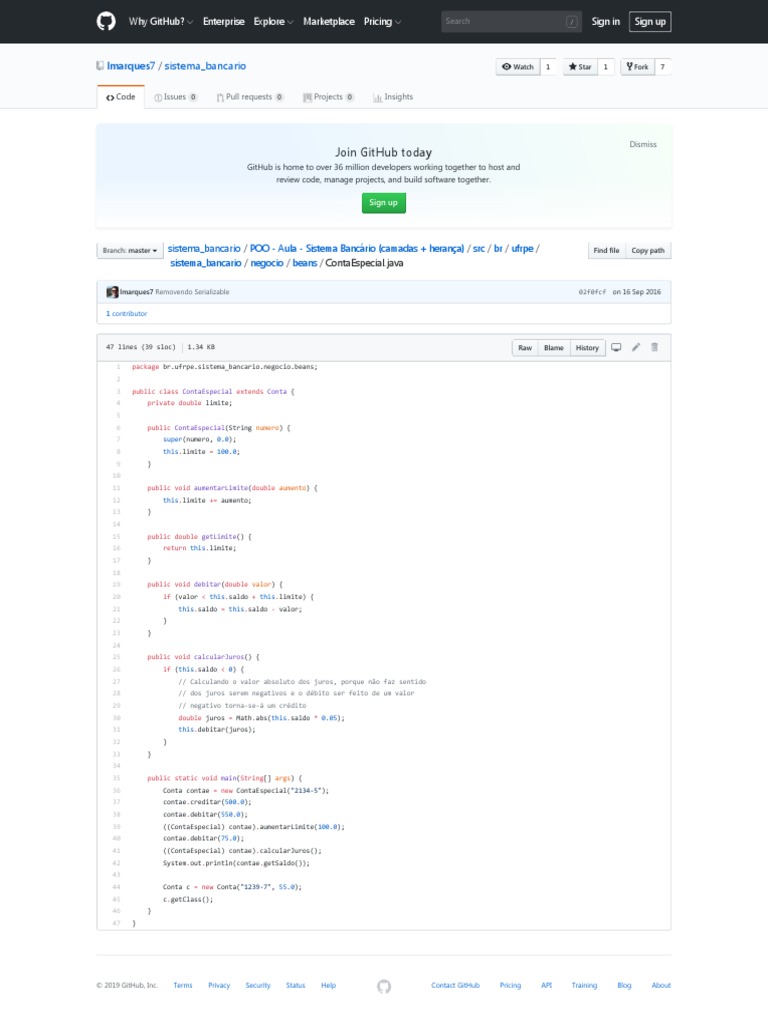The height and width of the screenshot is (1024, 768).
Task: Click the Copy path button
Action: click(x=648, y=250)
